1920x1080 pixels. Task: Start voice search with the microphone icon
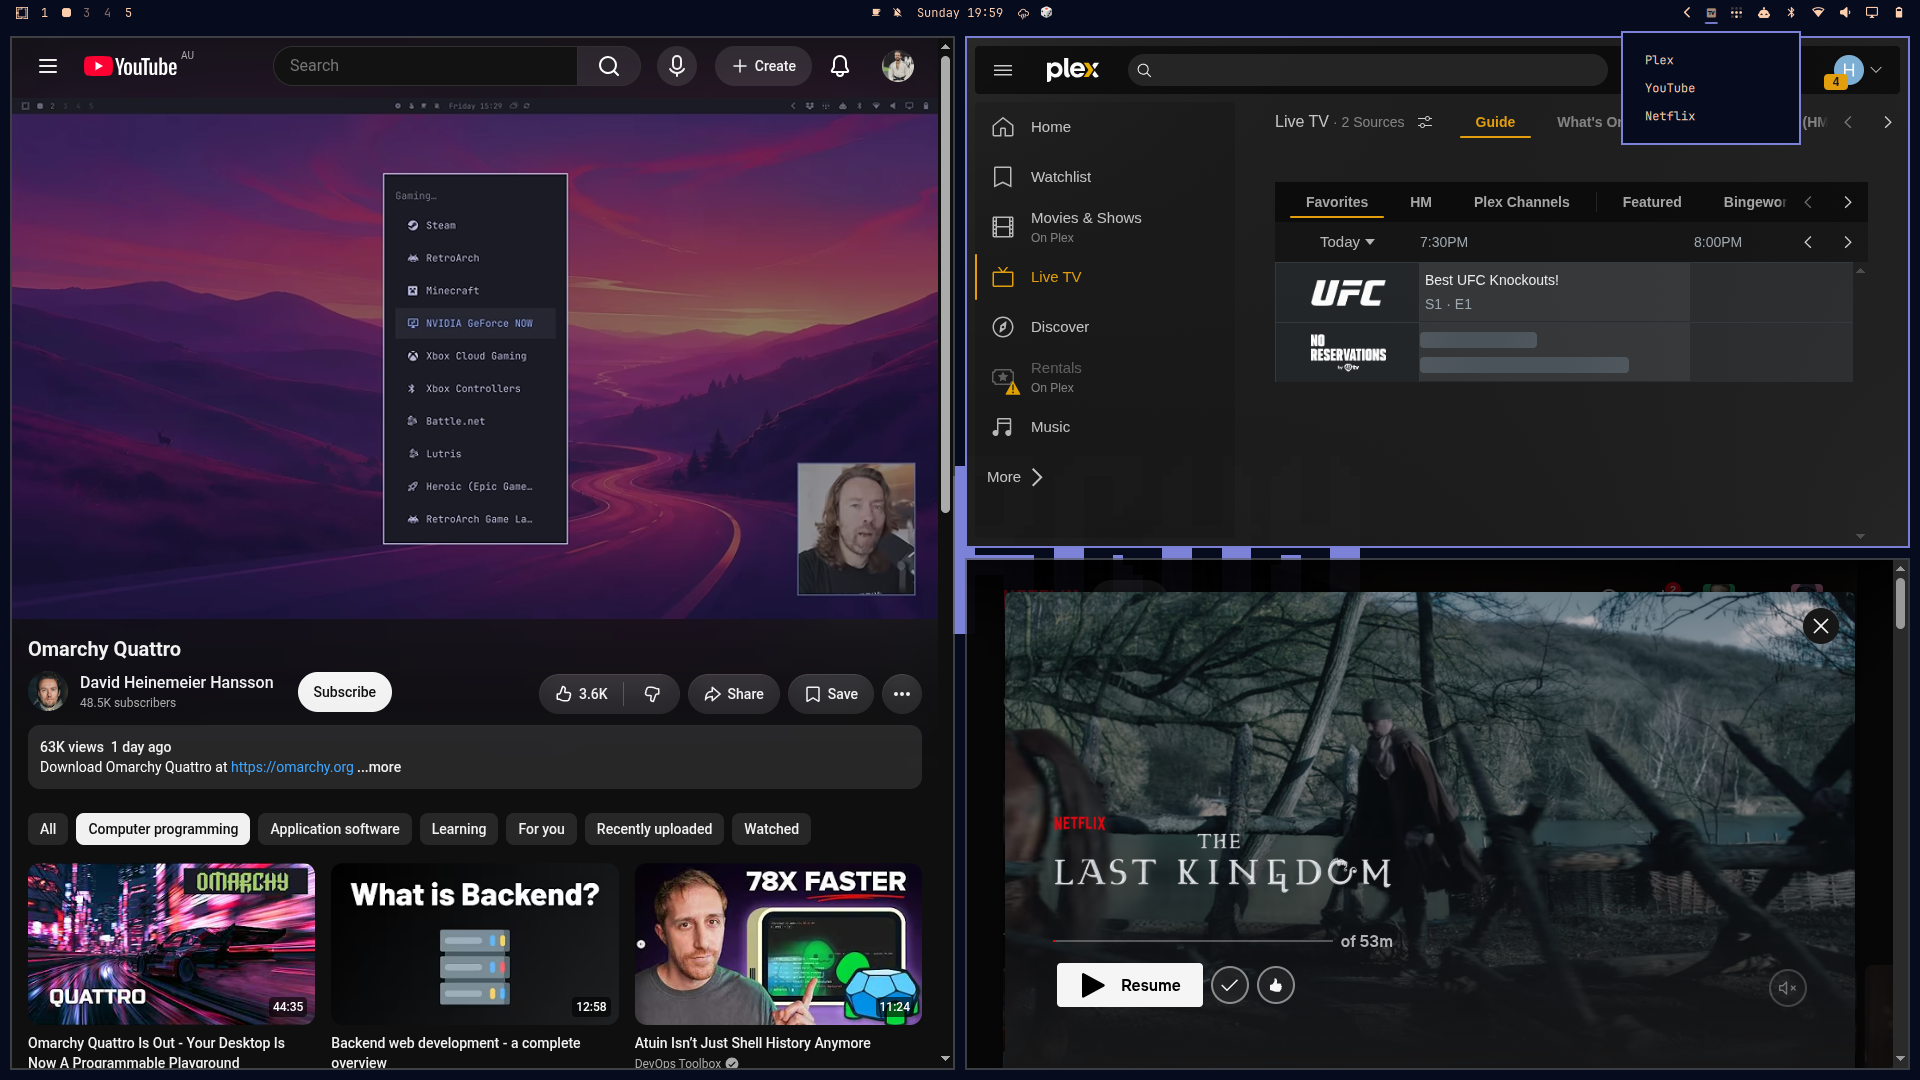click(677, 66)
